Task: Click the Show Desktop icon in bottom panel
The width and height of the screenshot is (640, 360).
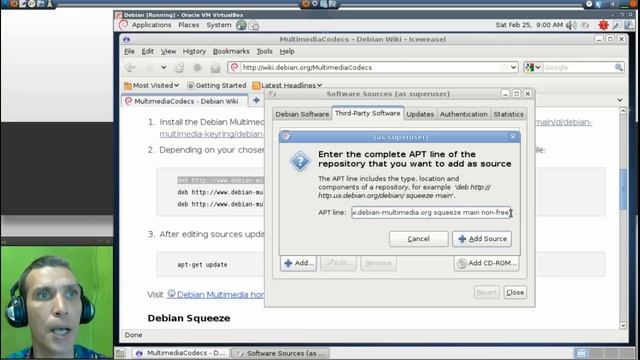Action: coord(120,353)
